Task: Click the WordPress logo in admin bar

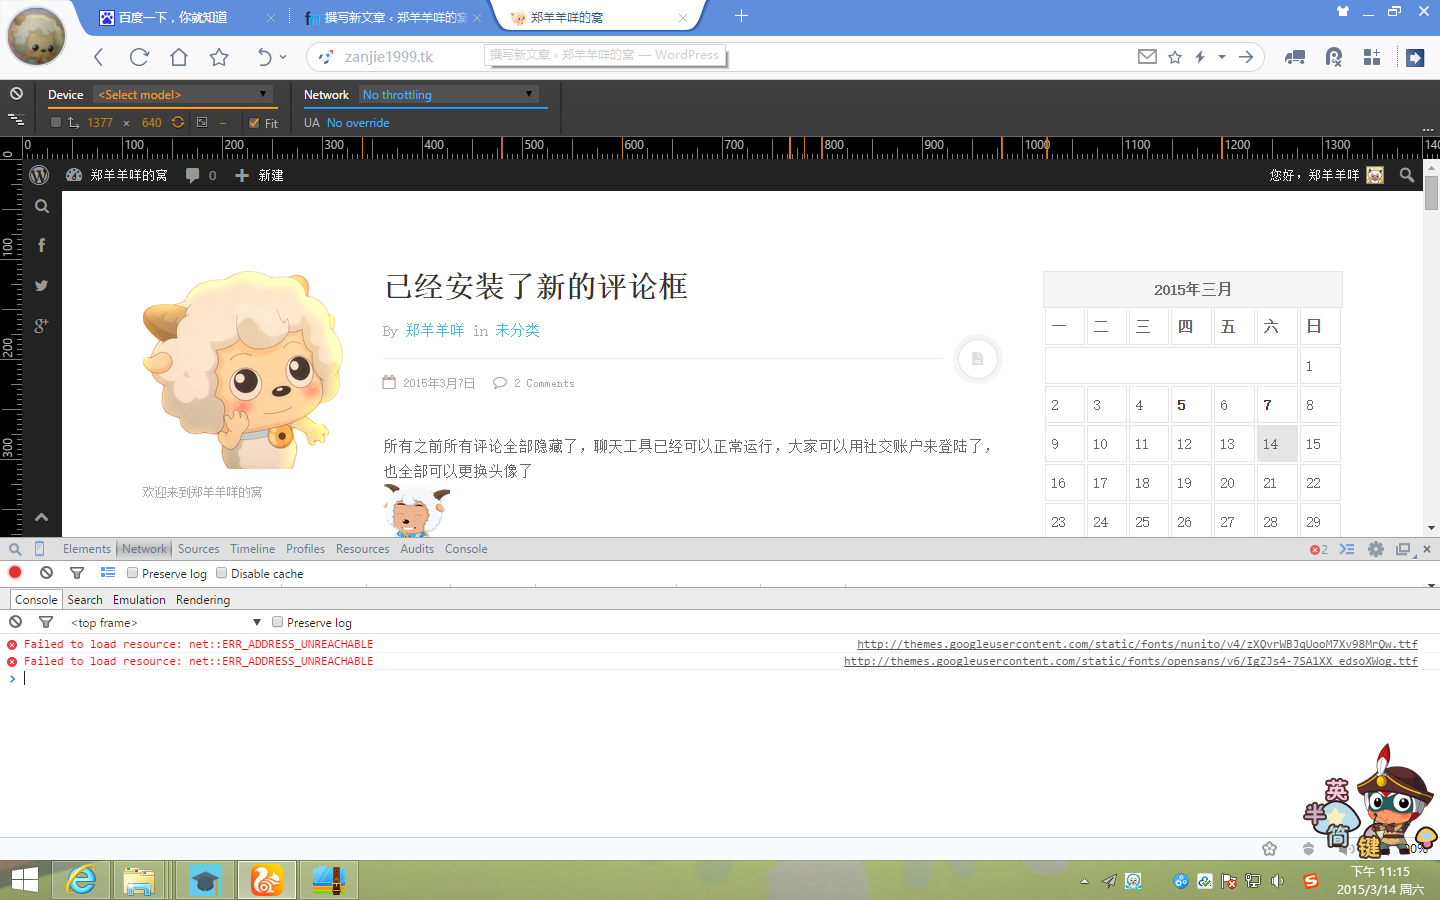Action: (x=40, y=175)
